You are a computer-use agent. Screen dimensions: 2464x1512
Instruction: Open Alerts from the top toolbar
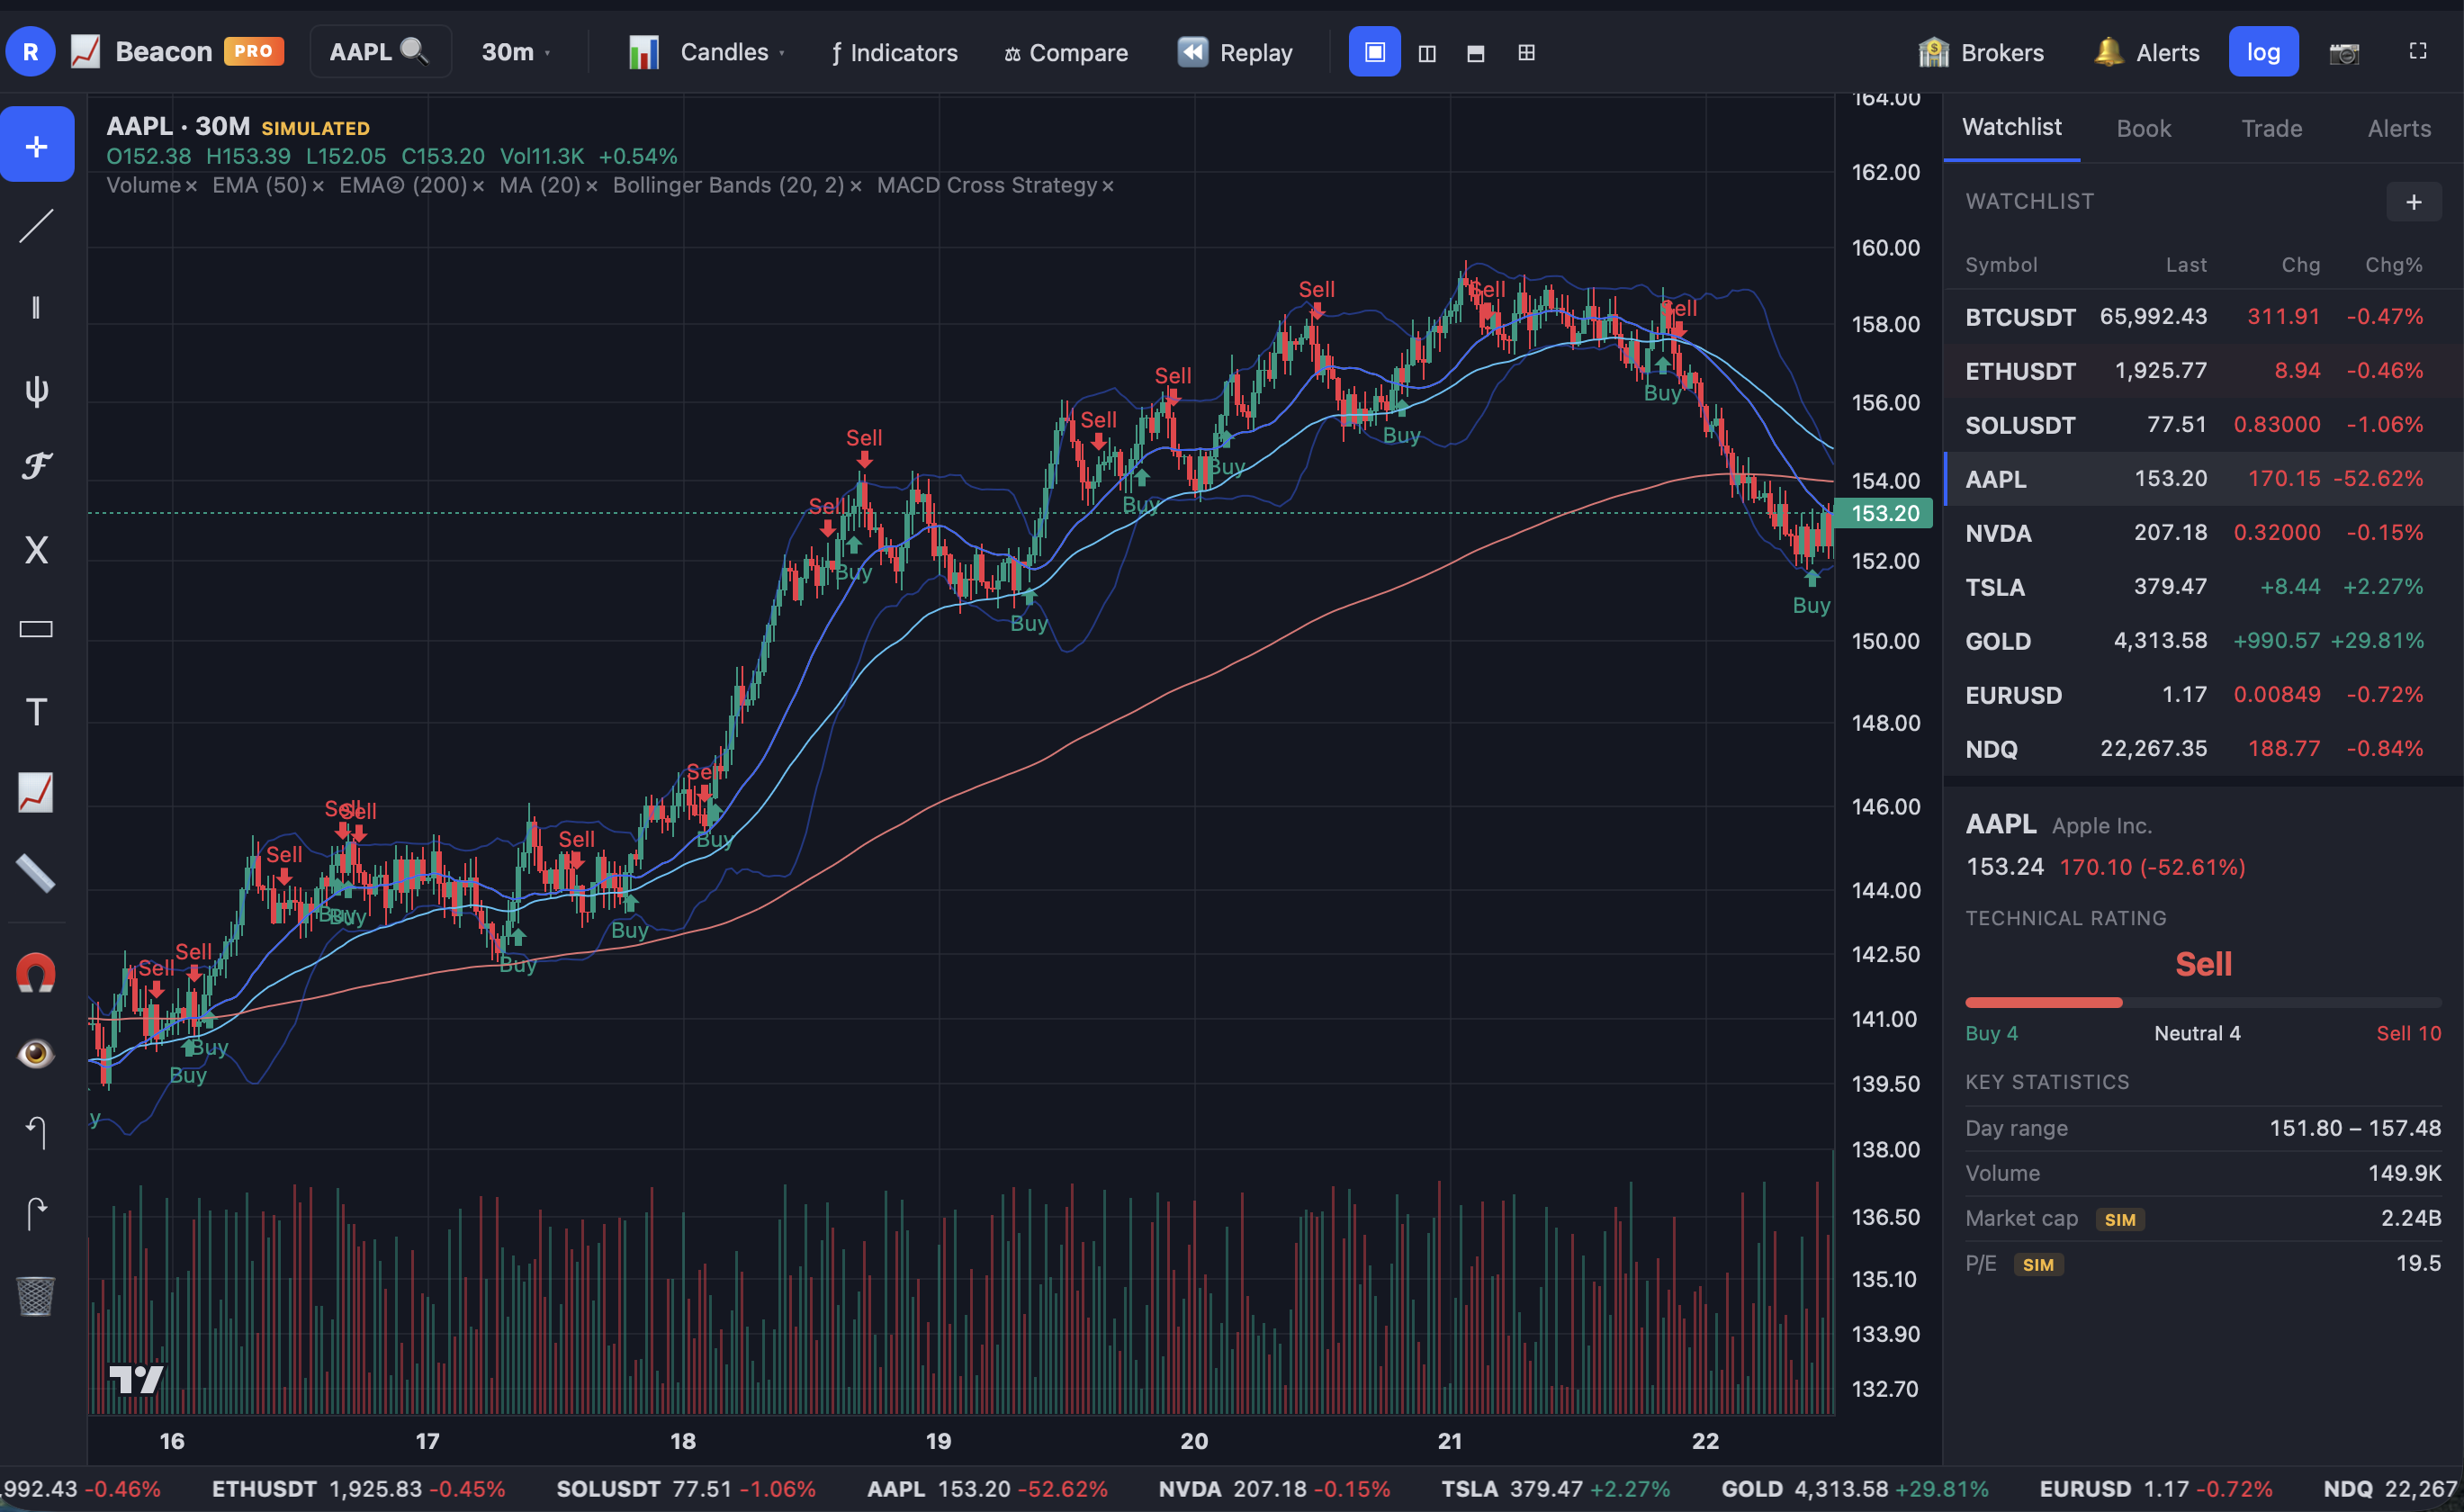pyautogui.click(x=2146, y=52)
